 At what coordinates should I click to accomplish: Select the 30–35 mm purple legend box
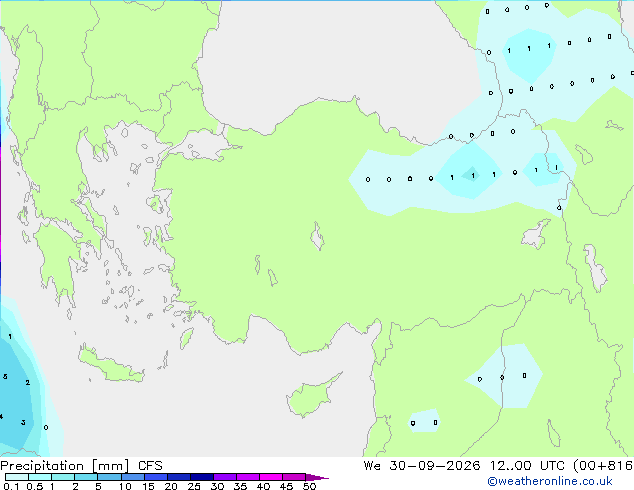pyautogui.click(x=225, y=477)
